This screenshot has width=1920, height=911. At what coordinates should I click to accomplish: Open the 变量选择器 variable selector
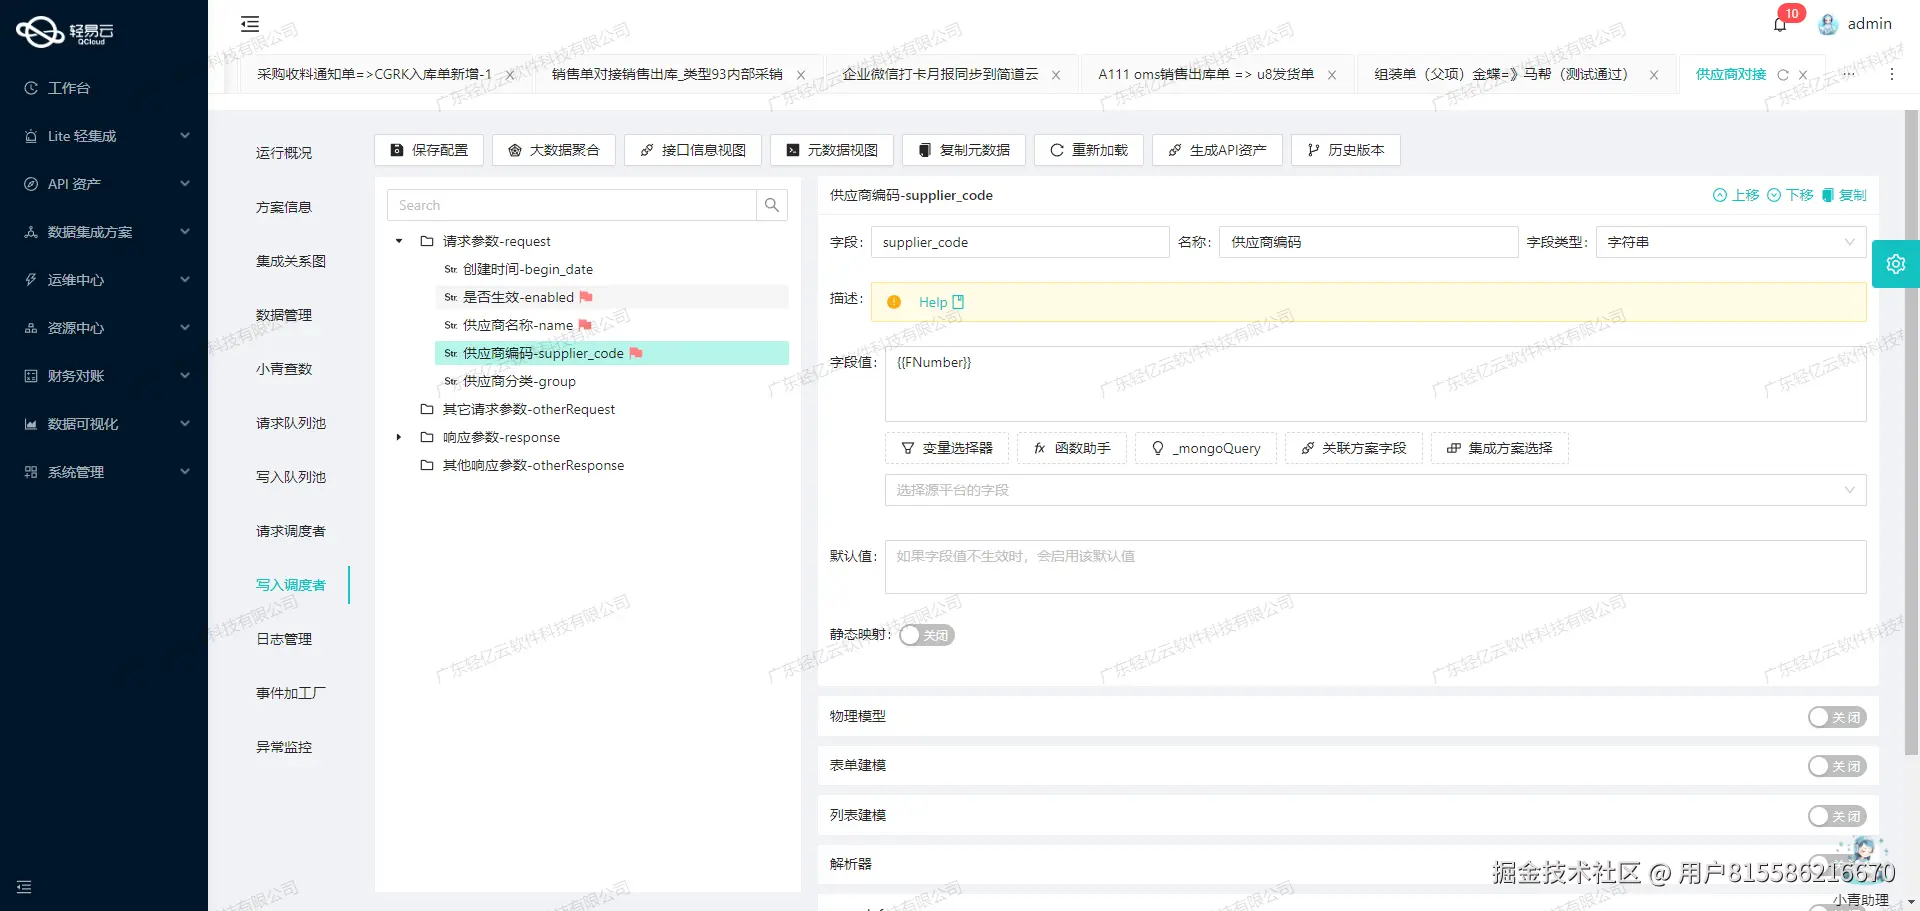coord(946,448)
